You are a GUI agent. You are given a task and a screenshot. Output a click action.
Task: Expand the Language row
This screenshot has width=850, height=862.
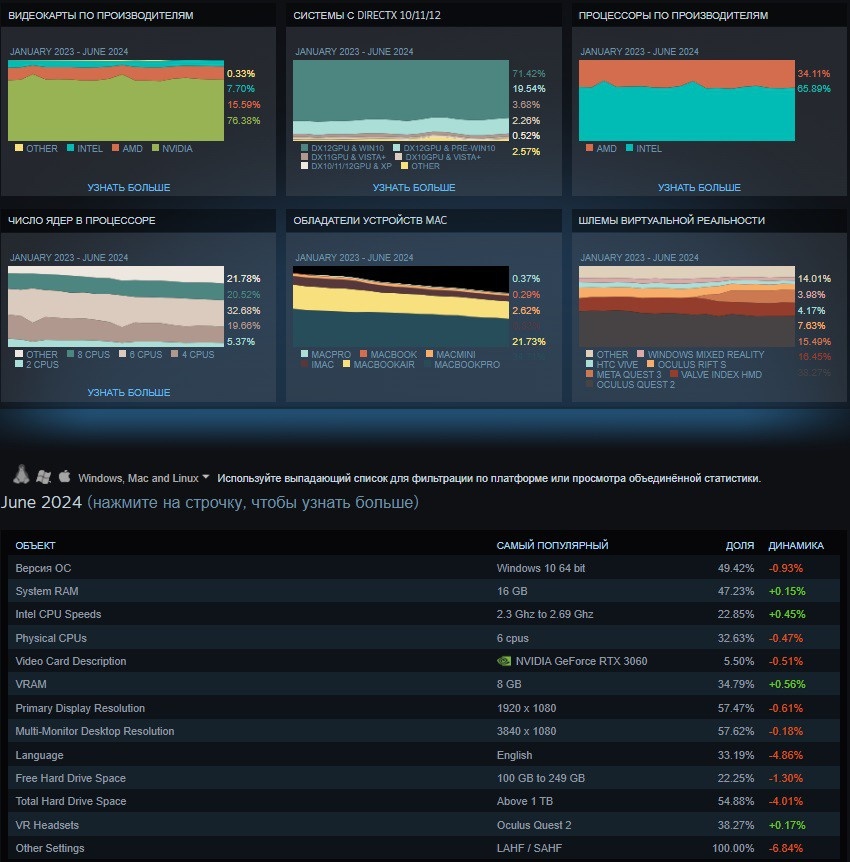[x=424, y=755]
